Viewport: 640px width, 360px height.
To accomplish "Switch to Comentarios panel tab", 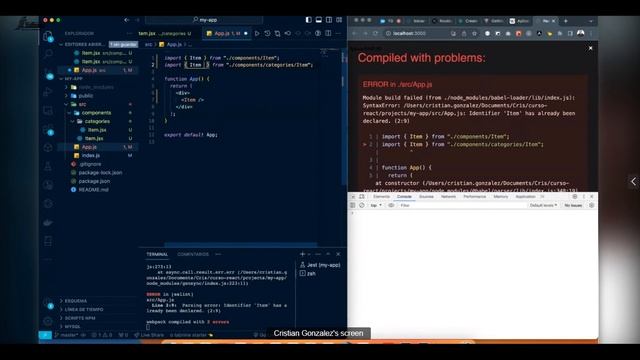I will (x=193, y=254).
